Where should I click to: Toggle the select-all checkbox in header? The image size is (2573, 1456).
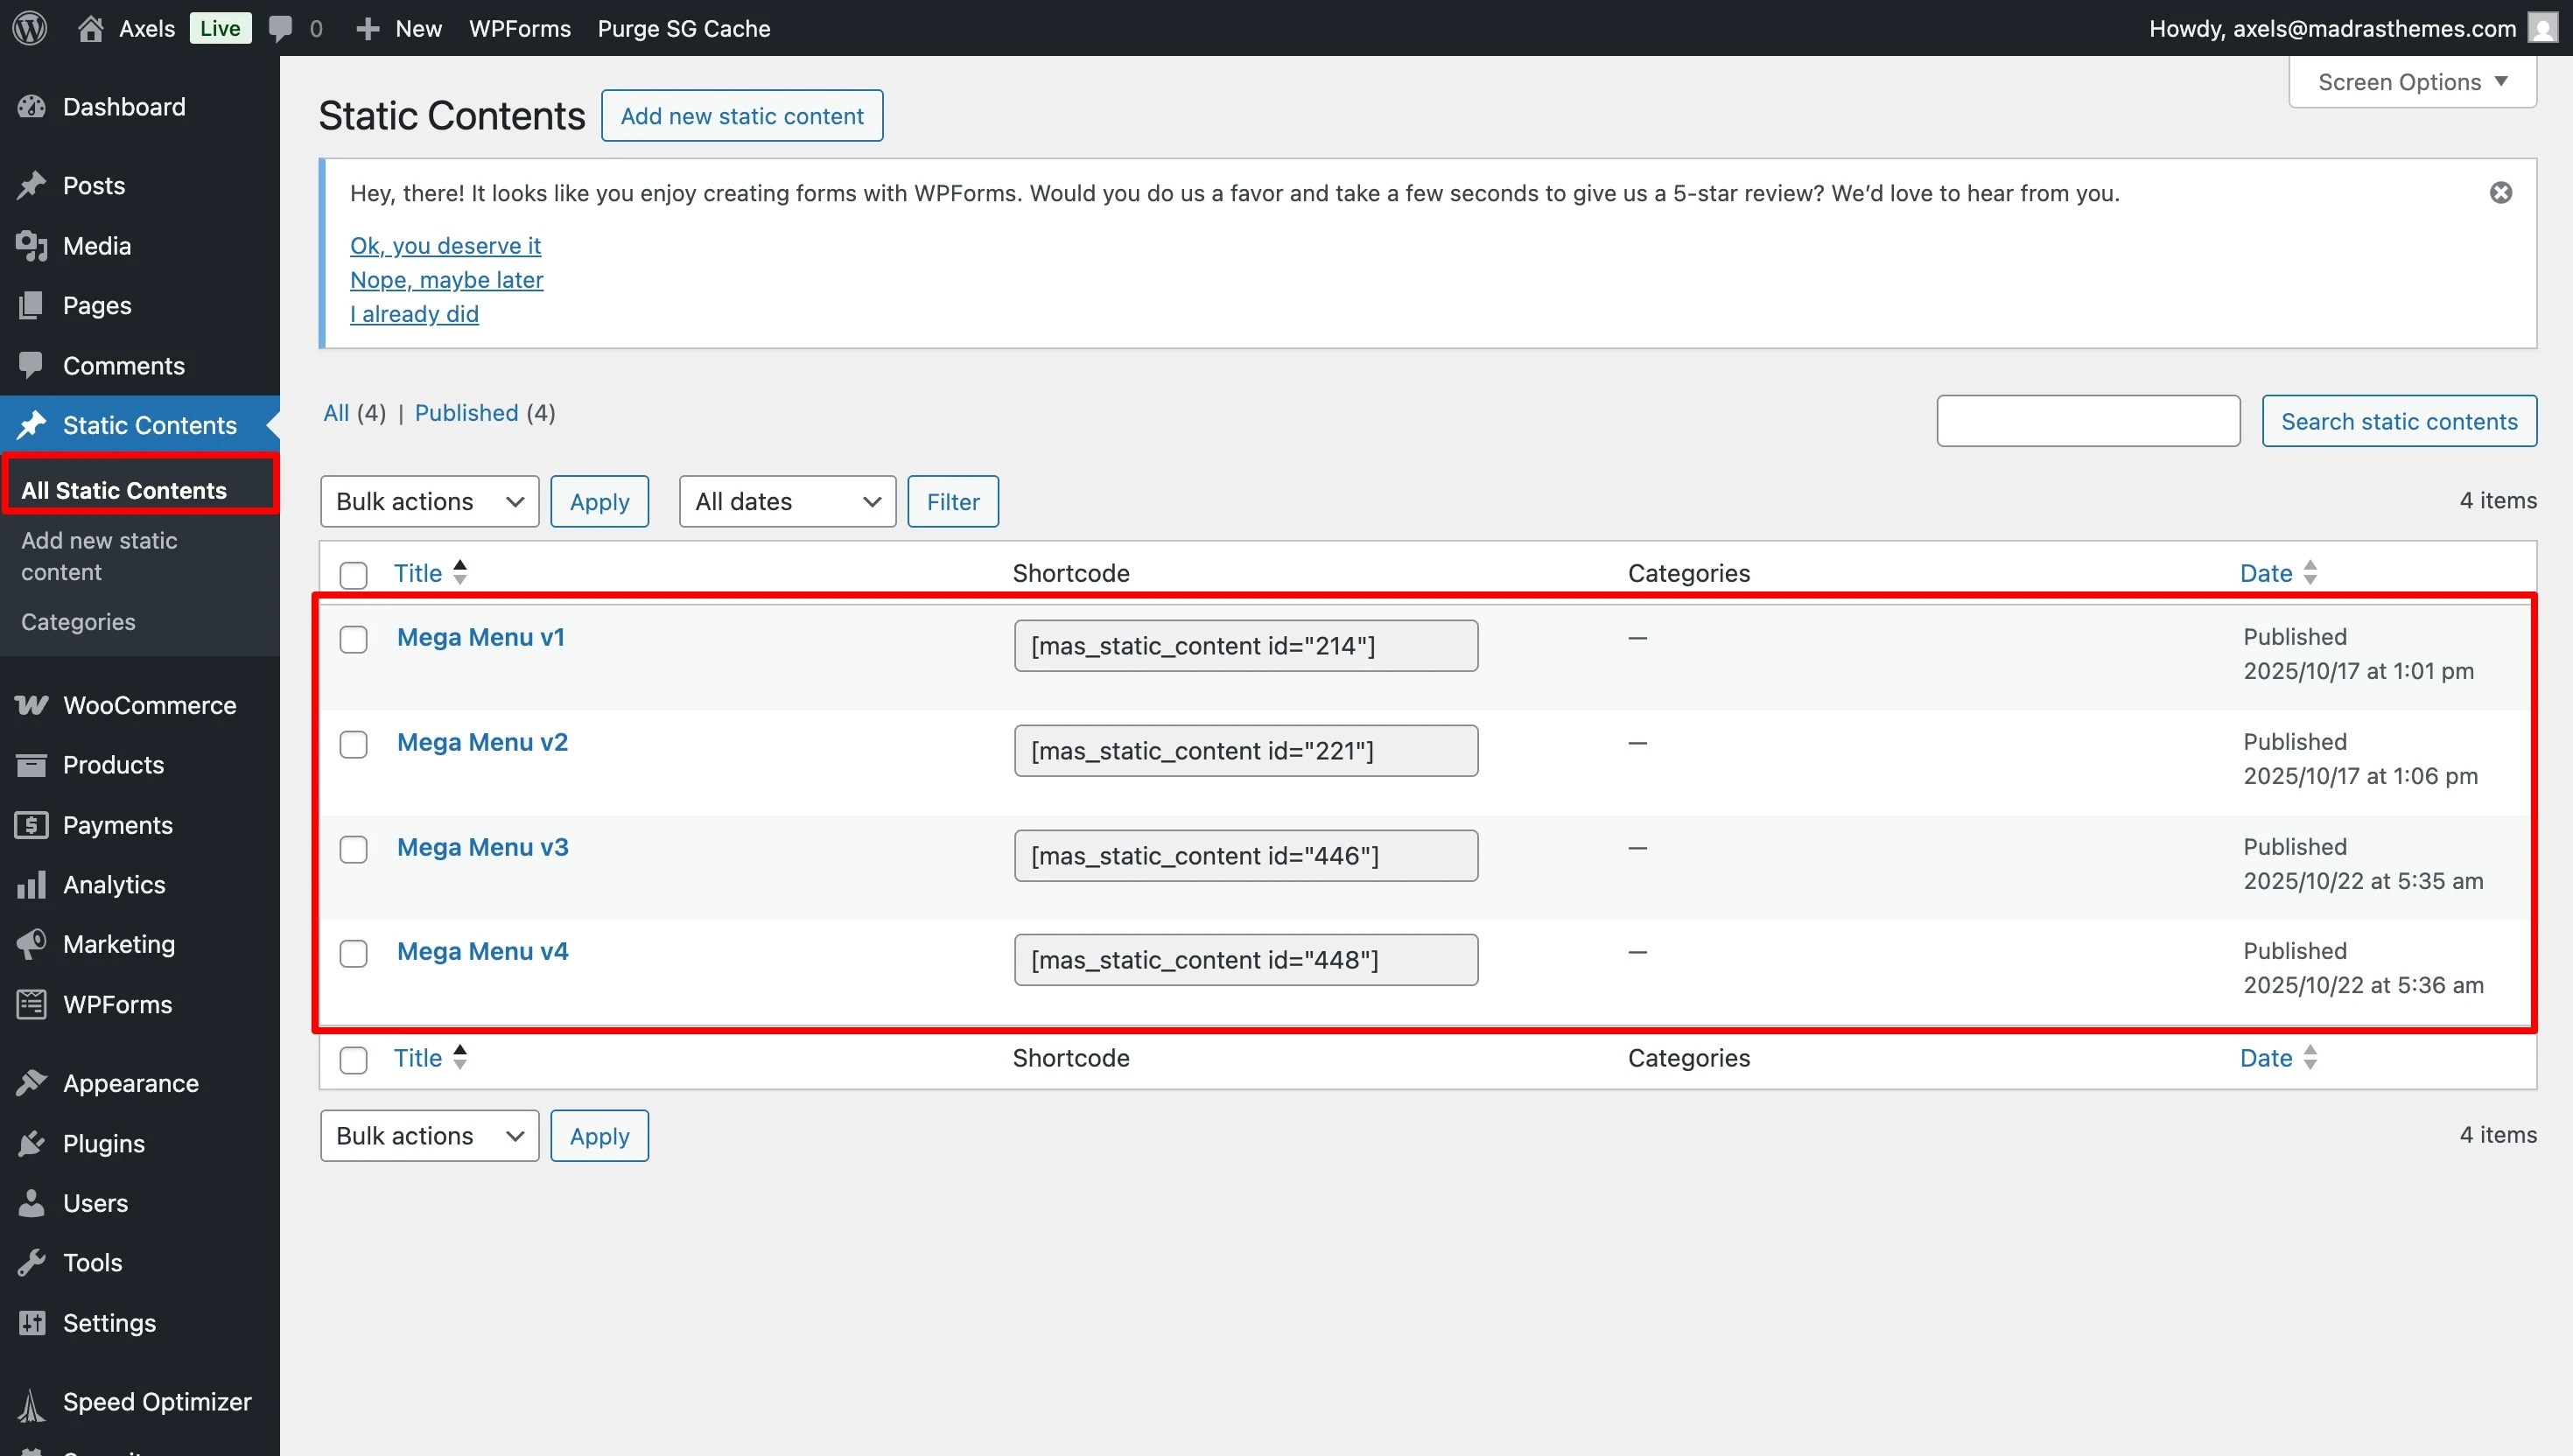click(353, 575)
